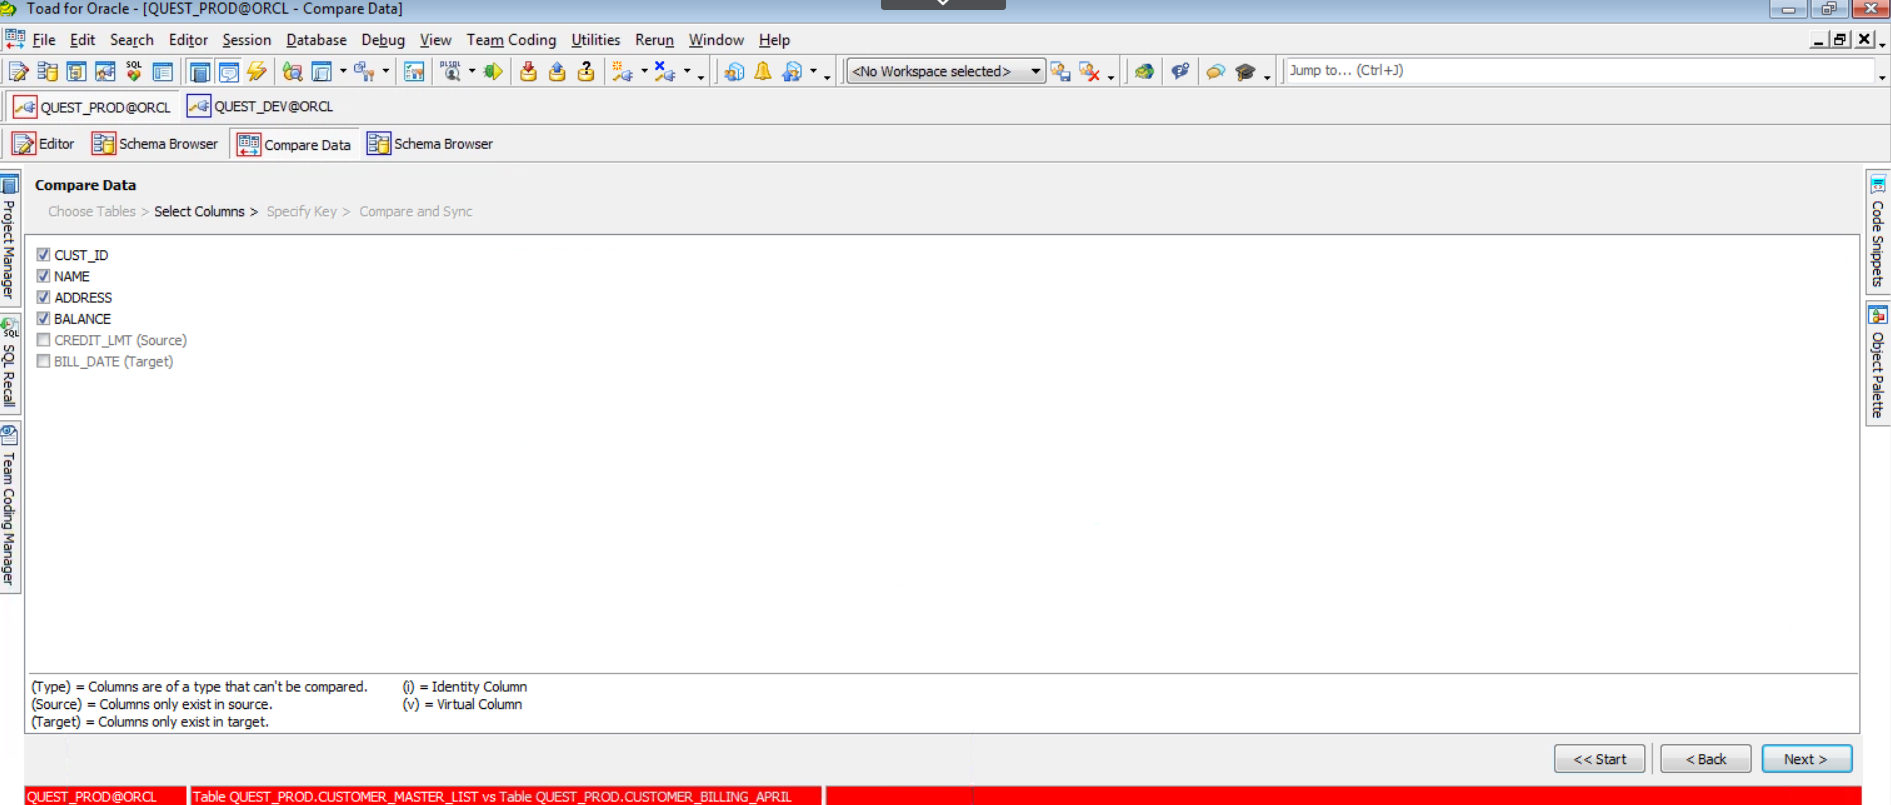This screenshot has height=805, width=1891.
Task: Click the lightning bolt execute icon
Action: tap(257, 71)
